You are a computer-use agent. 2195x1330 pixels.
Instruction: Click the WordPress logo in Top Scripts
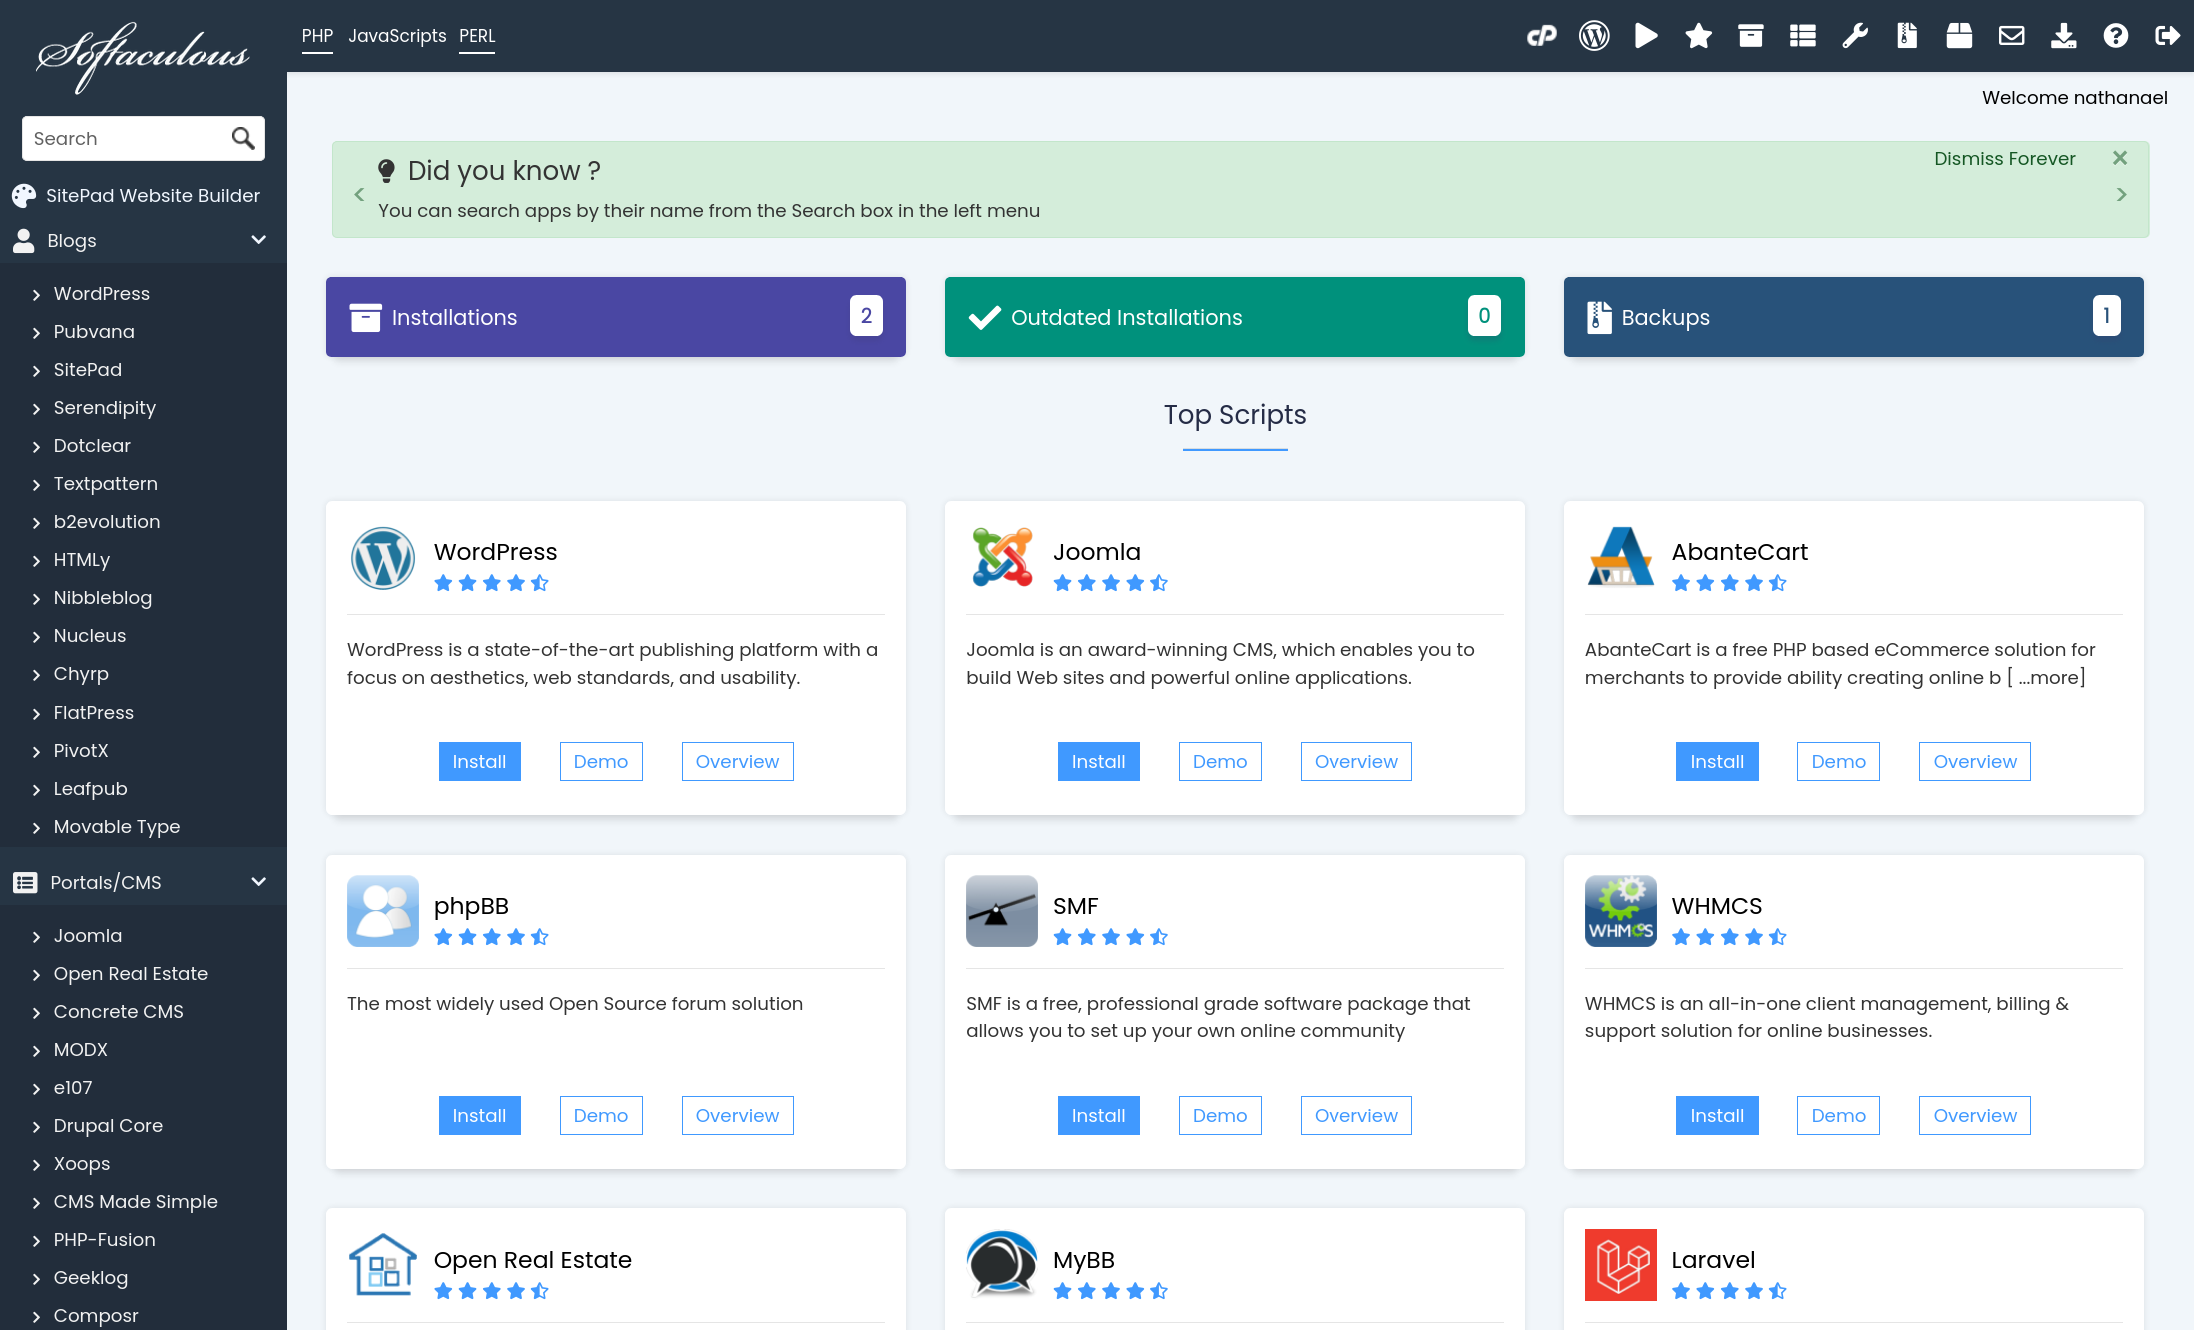(383, 558)
